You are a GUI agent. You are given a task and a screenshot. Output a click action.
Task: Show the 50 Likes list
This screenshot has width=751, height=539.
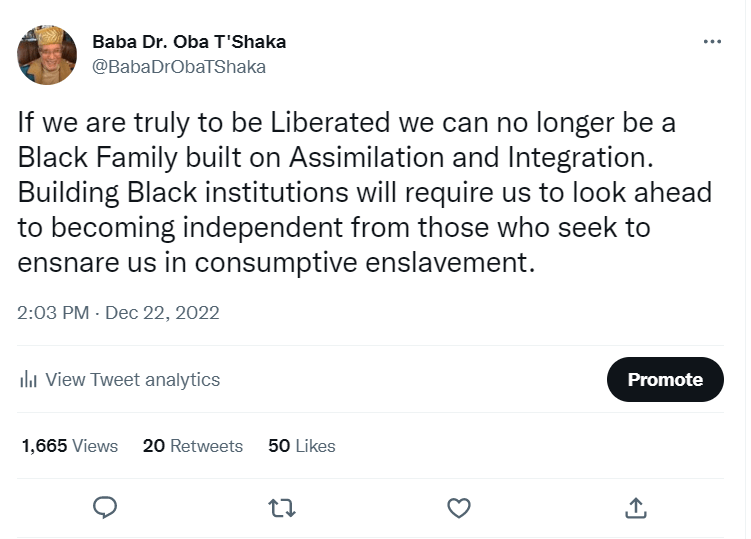(302, 446)
